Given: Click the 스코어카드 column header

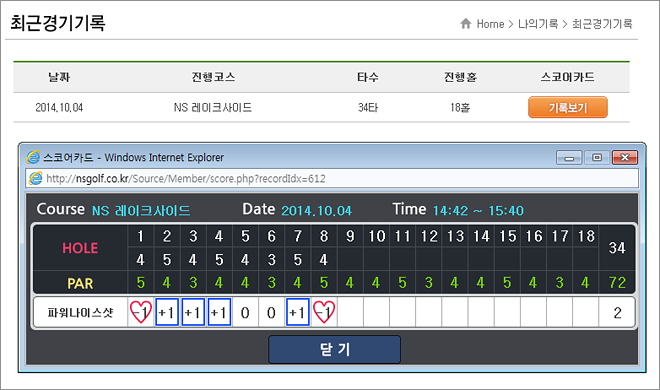Looking at the screenshot, I should 567,77.
